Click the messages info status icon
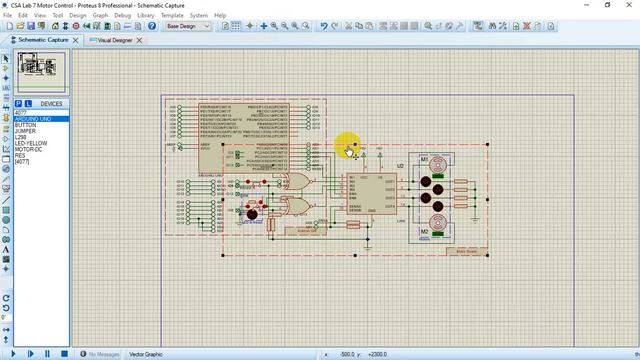 pyautogui.click(x=83, y=354)
